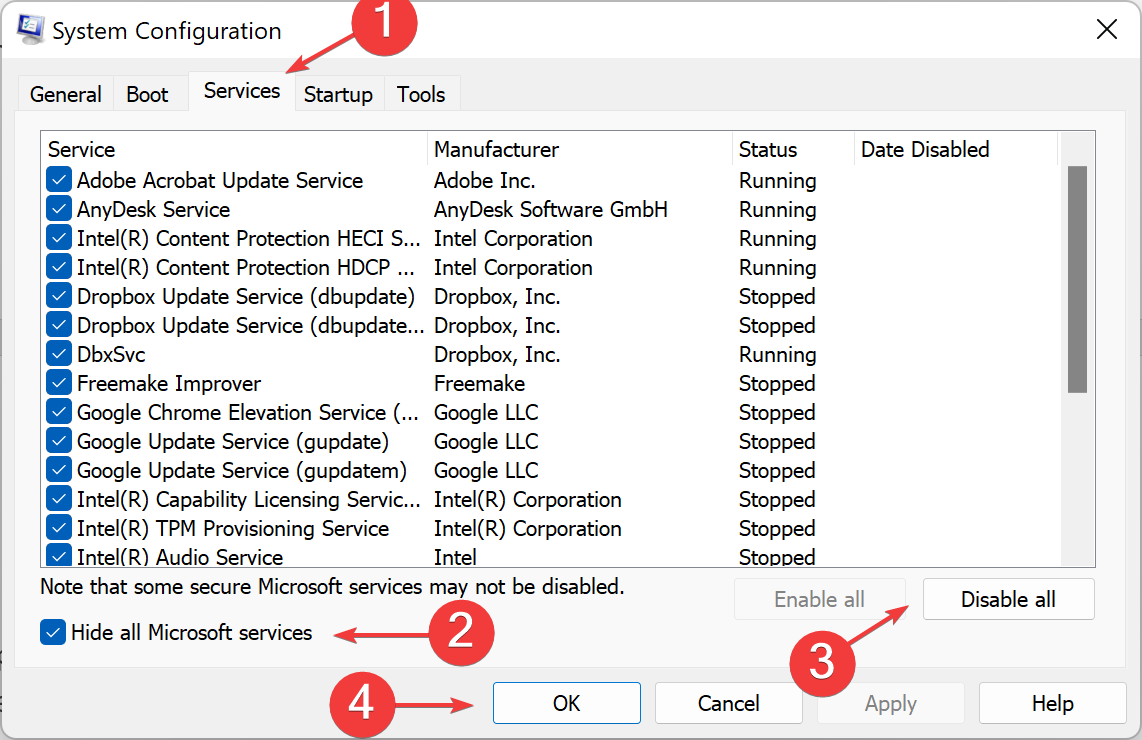Uncheck Google Chrome Elevation Service checkbox
This screenshot has height=740, width=1142.
[58, 412]
